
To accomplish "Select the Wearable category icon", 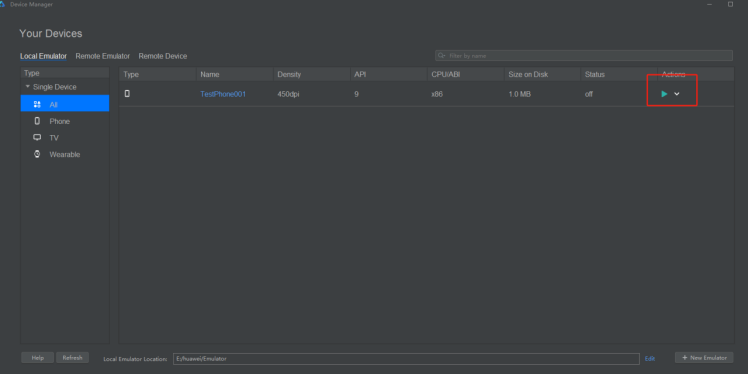I will click(x=37, y=154).
